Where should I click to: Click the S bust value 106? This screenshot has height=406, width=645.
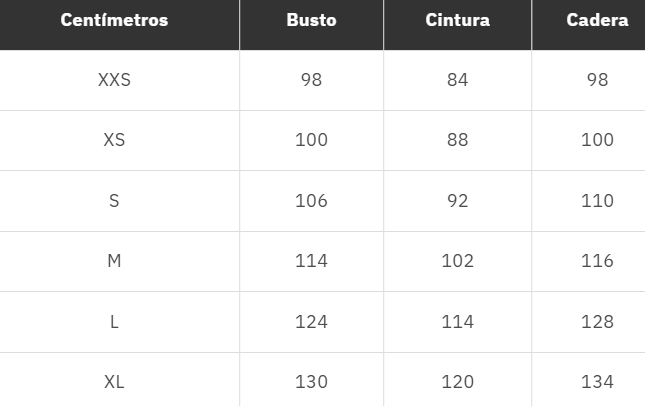(x=311, y=201)
